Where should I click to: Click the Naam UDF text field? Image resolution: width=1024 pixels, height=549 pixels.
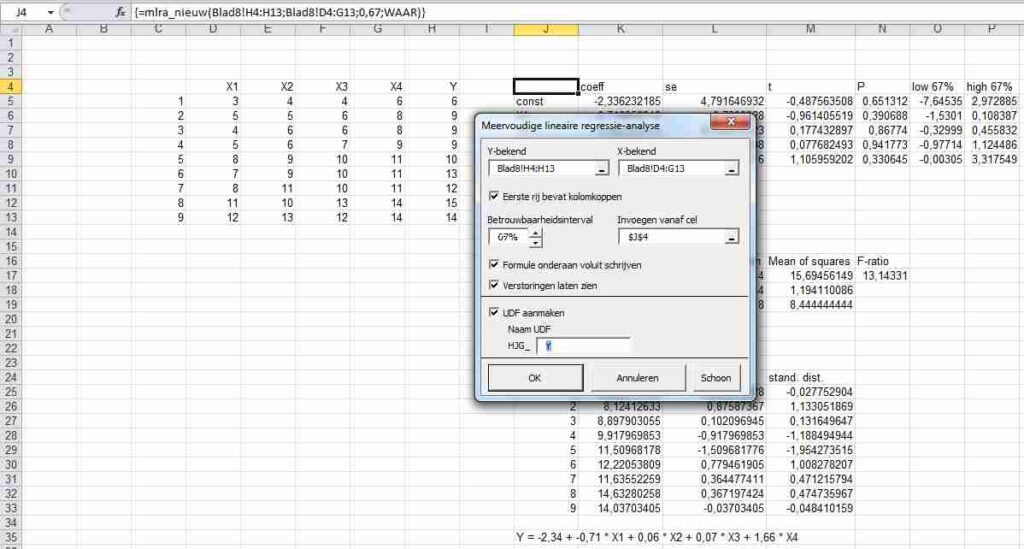coord(584,346)
